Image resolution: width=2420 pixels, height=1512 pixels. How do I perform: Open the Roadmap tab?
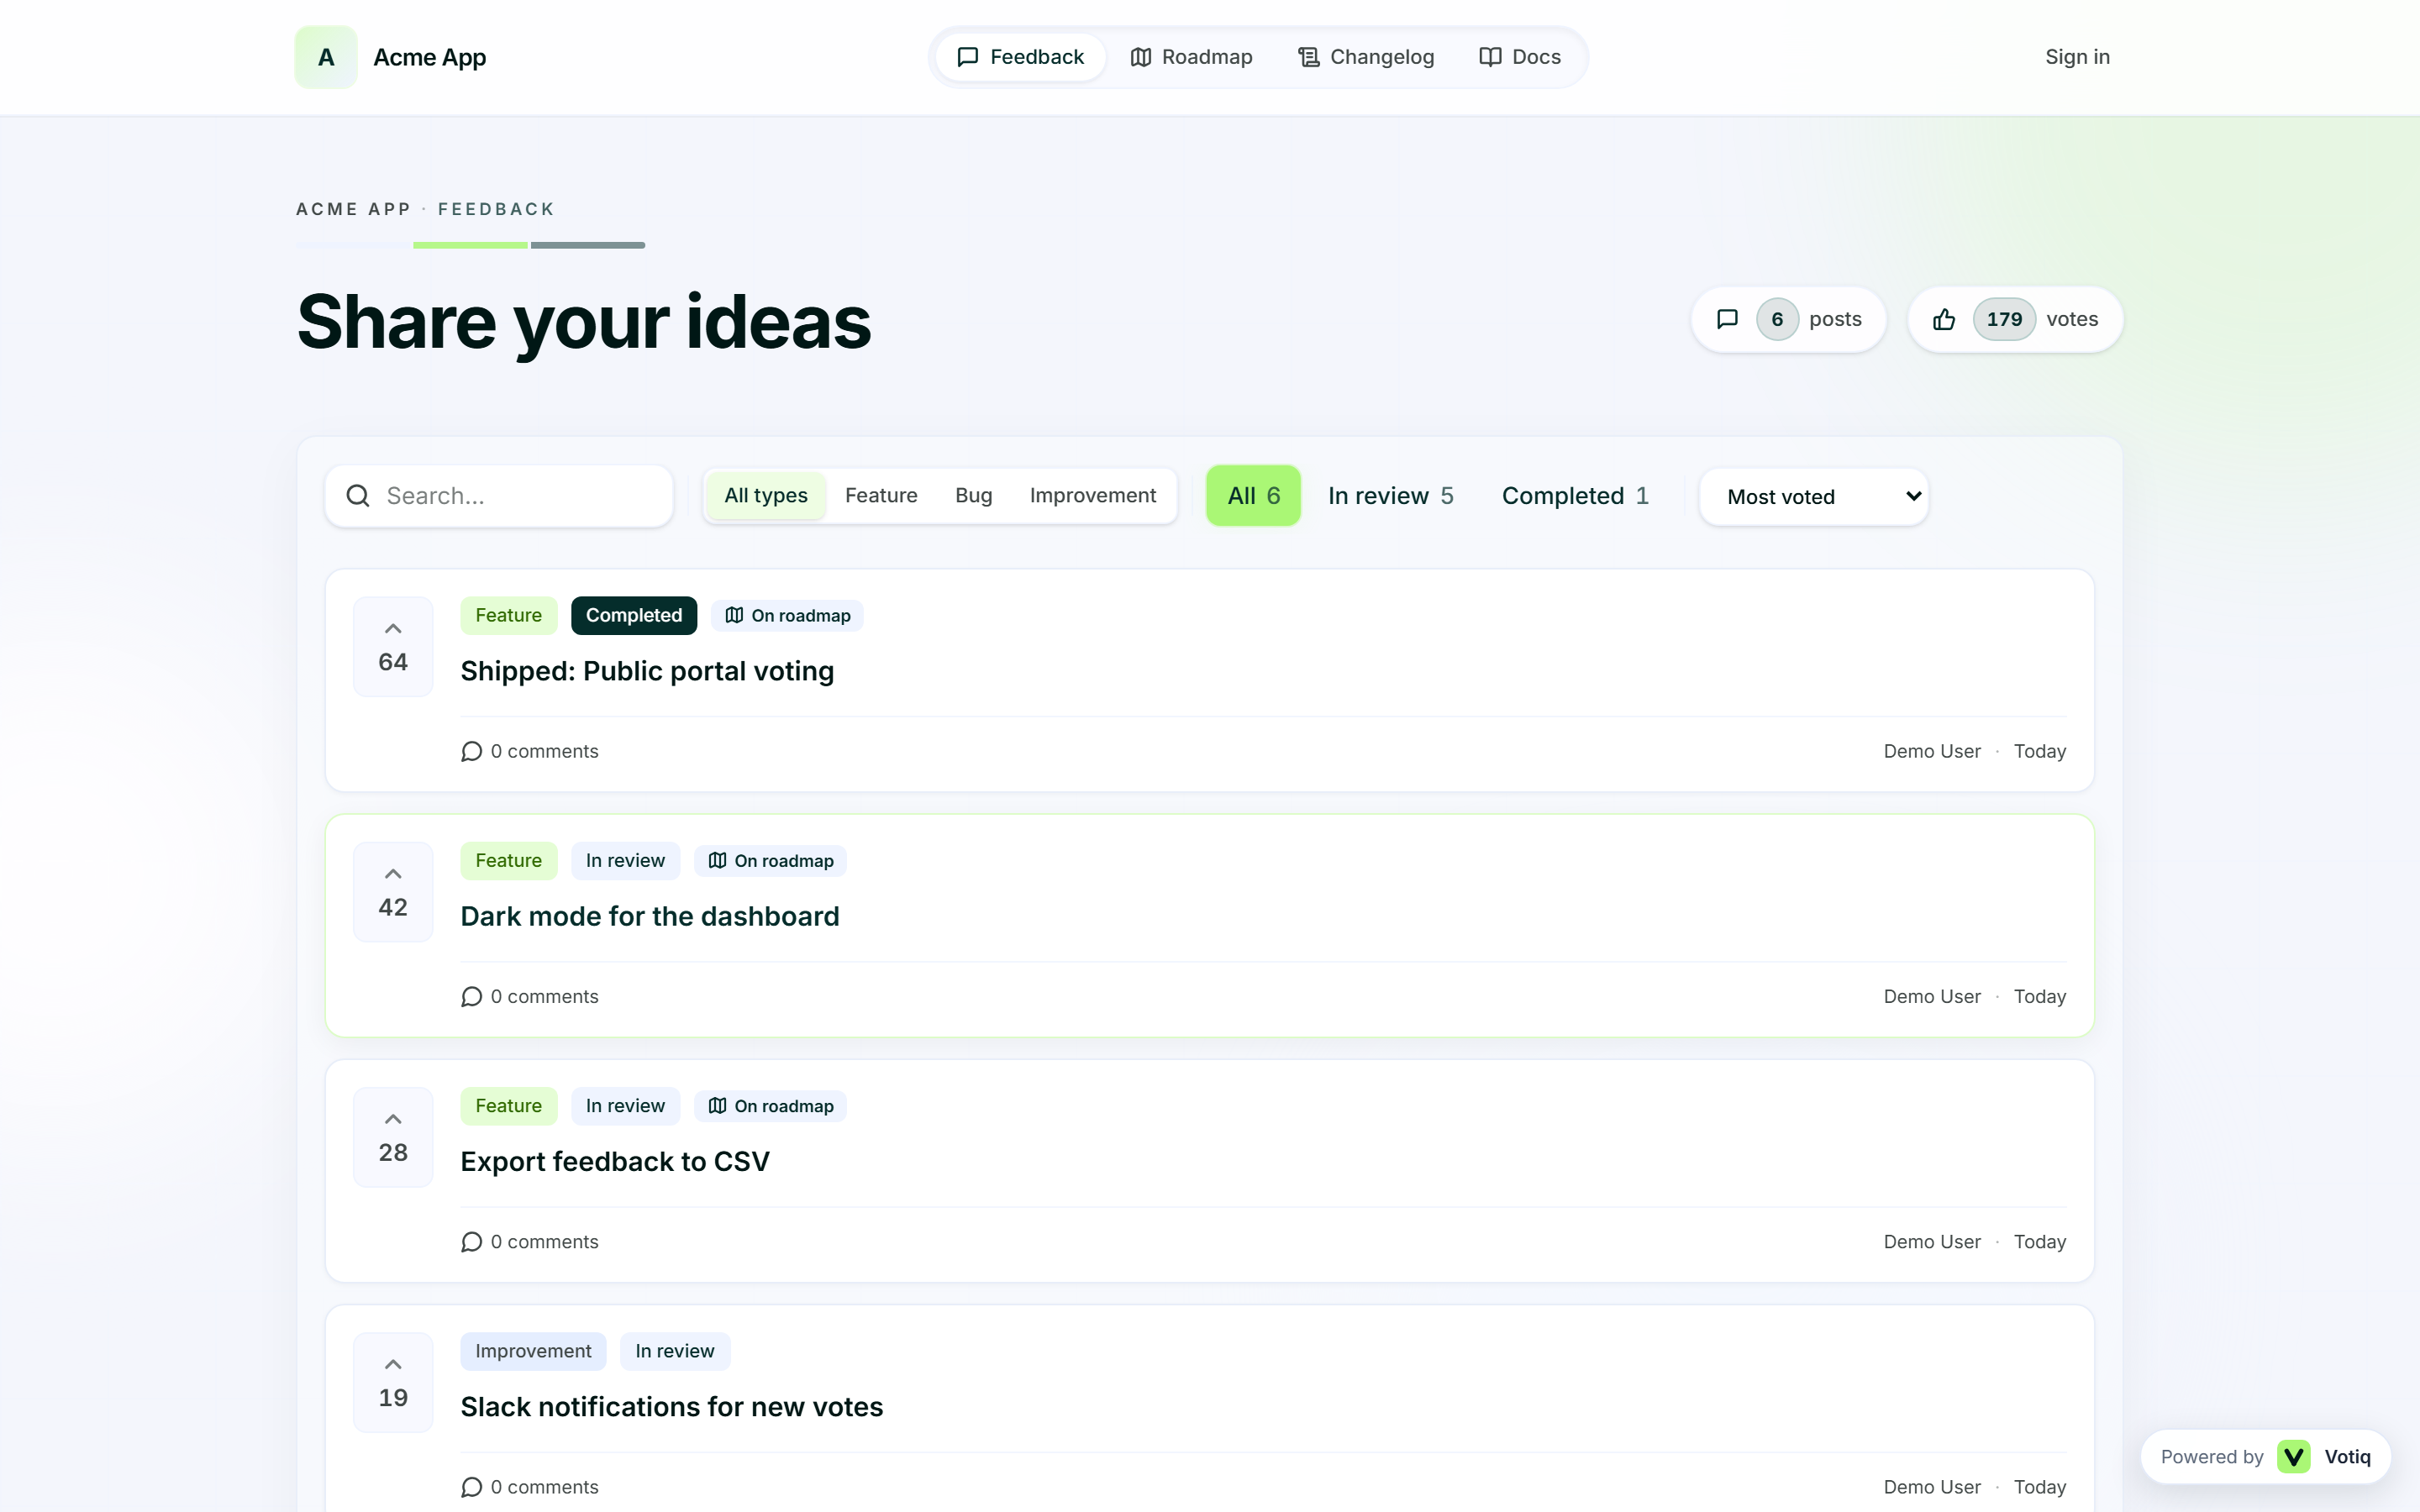tap(1191, 57)
